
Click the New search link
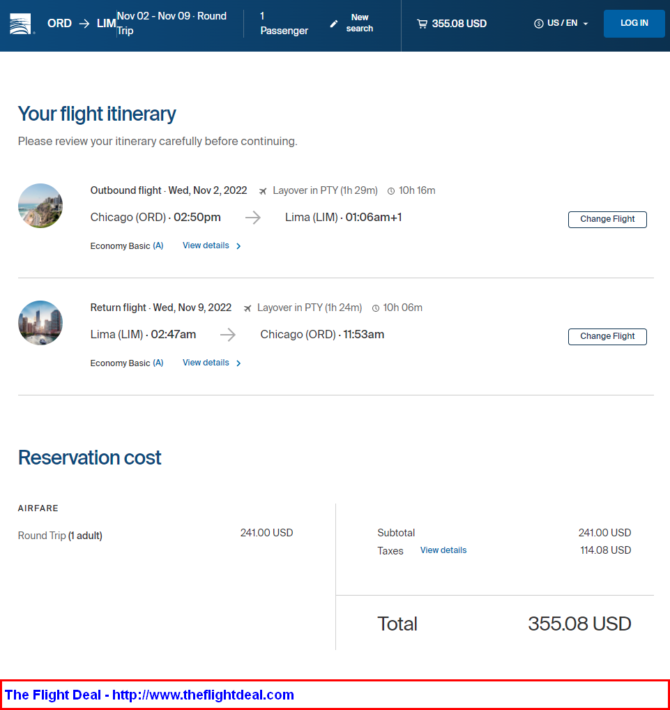(359, 23)
